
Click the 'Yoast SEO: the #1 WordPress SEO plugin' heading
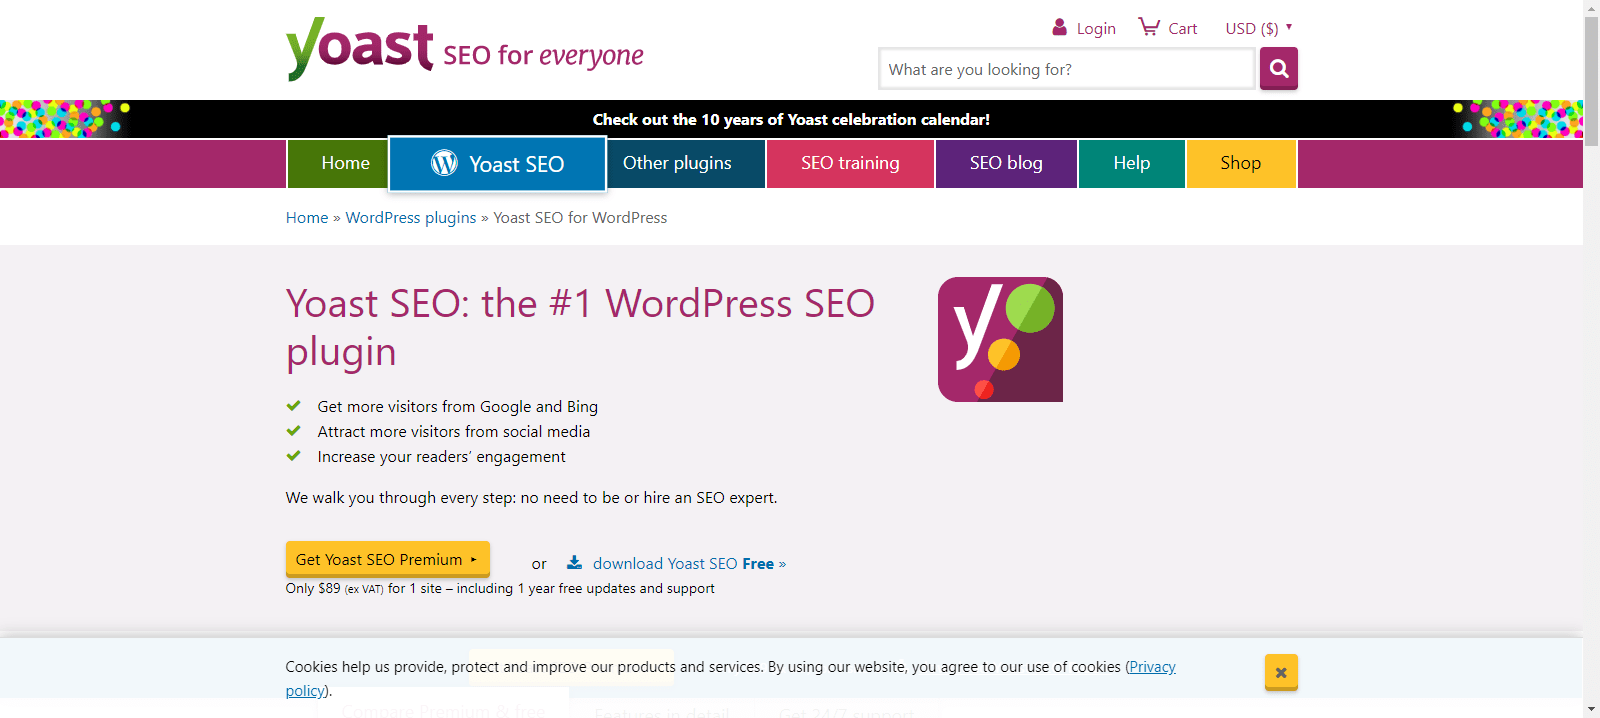point(580,327)
